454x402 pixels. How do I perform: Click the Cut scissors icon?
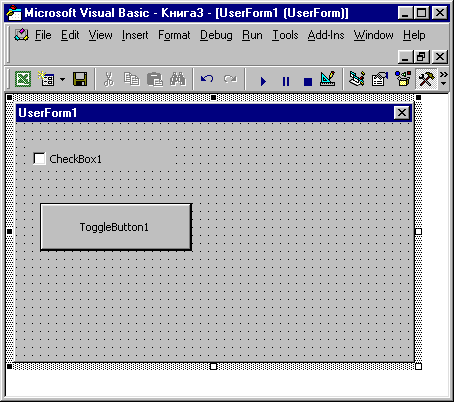[109, 79]
